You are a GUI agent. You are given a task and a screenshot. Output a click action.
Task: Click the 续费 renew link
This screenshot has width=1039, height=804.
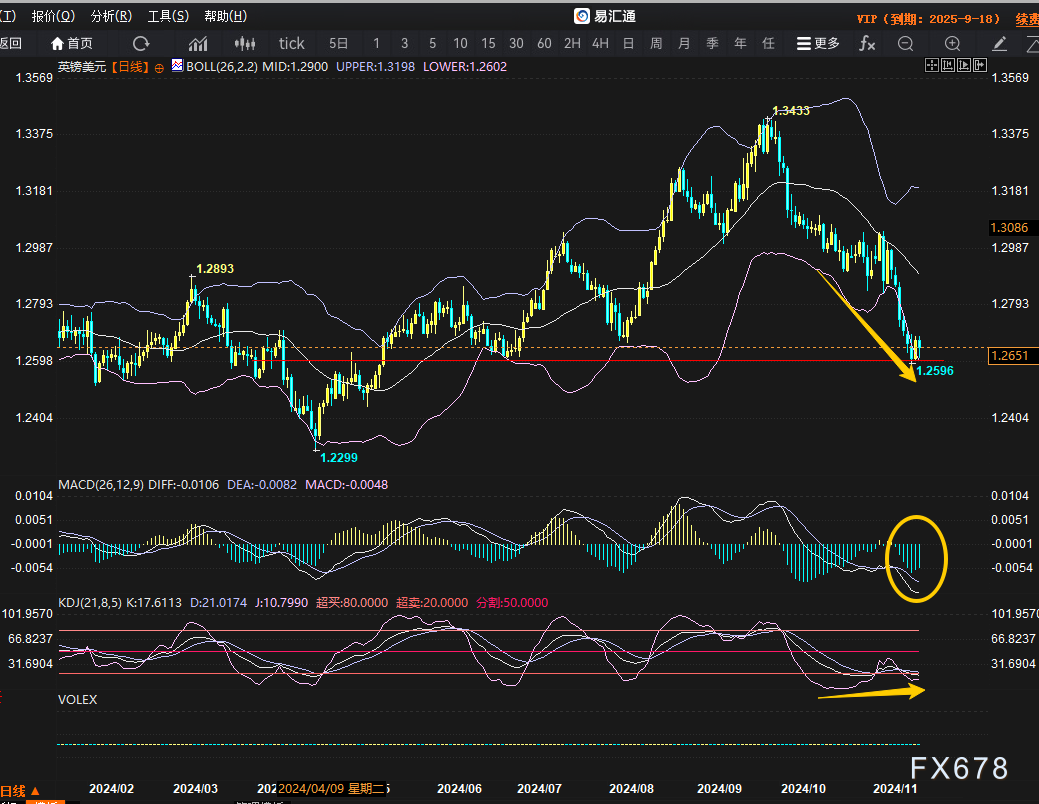(x=1026, y=18)
